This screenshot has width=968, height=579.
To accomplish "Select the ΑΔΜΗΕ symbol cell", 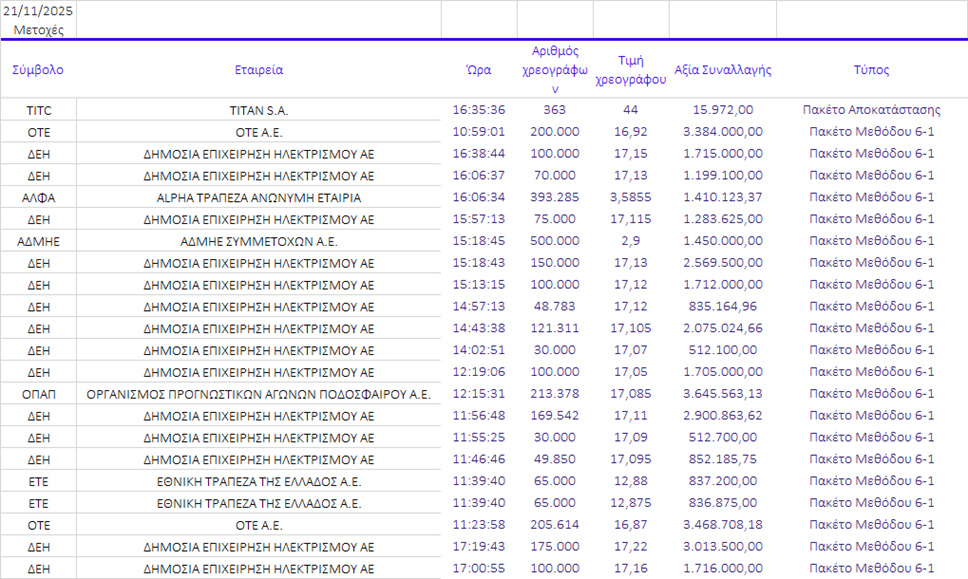I will (x=38, y=241).
